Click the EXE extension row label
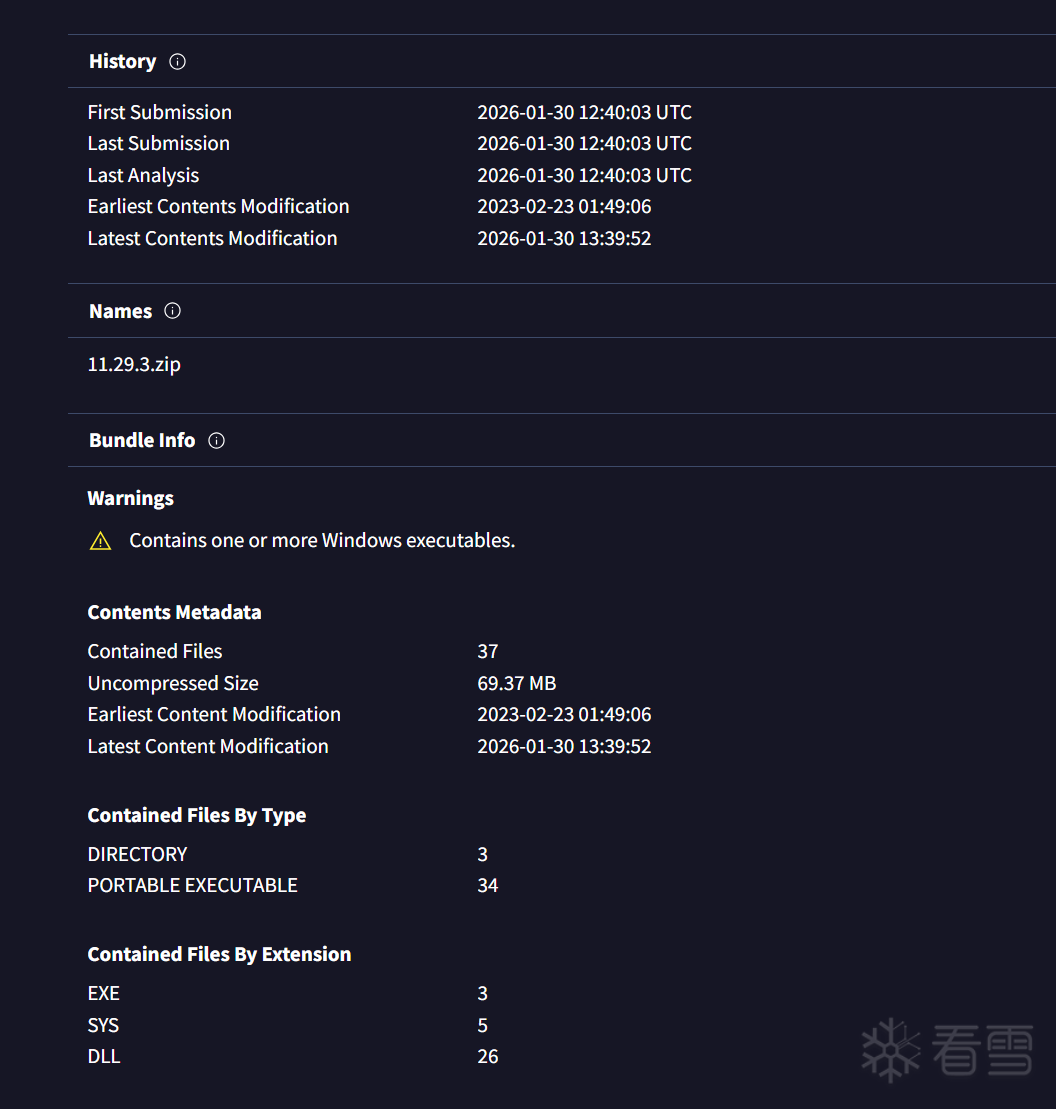This screenshot has height=1109, width=1056. pos(103,993)
